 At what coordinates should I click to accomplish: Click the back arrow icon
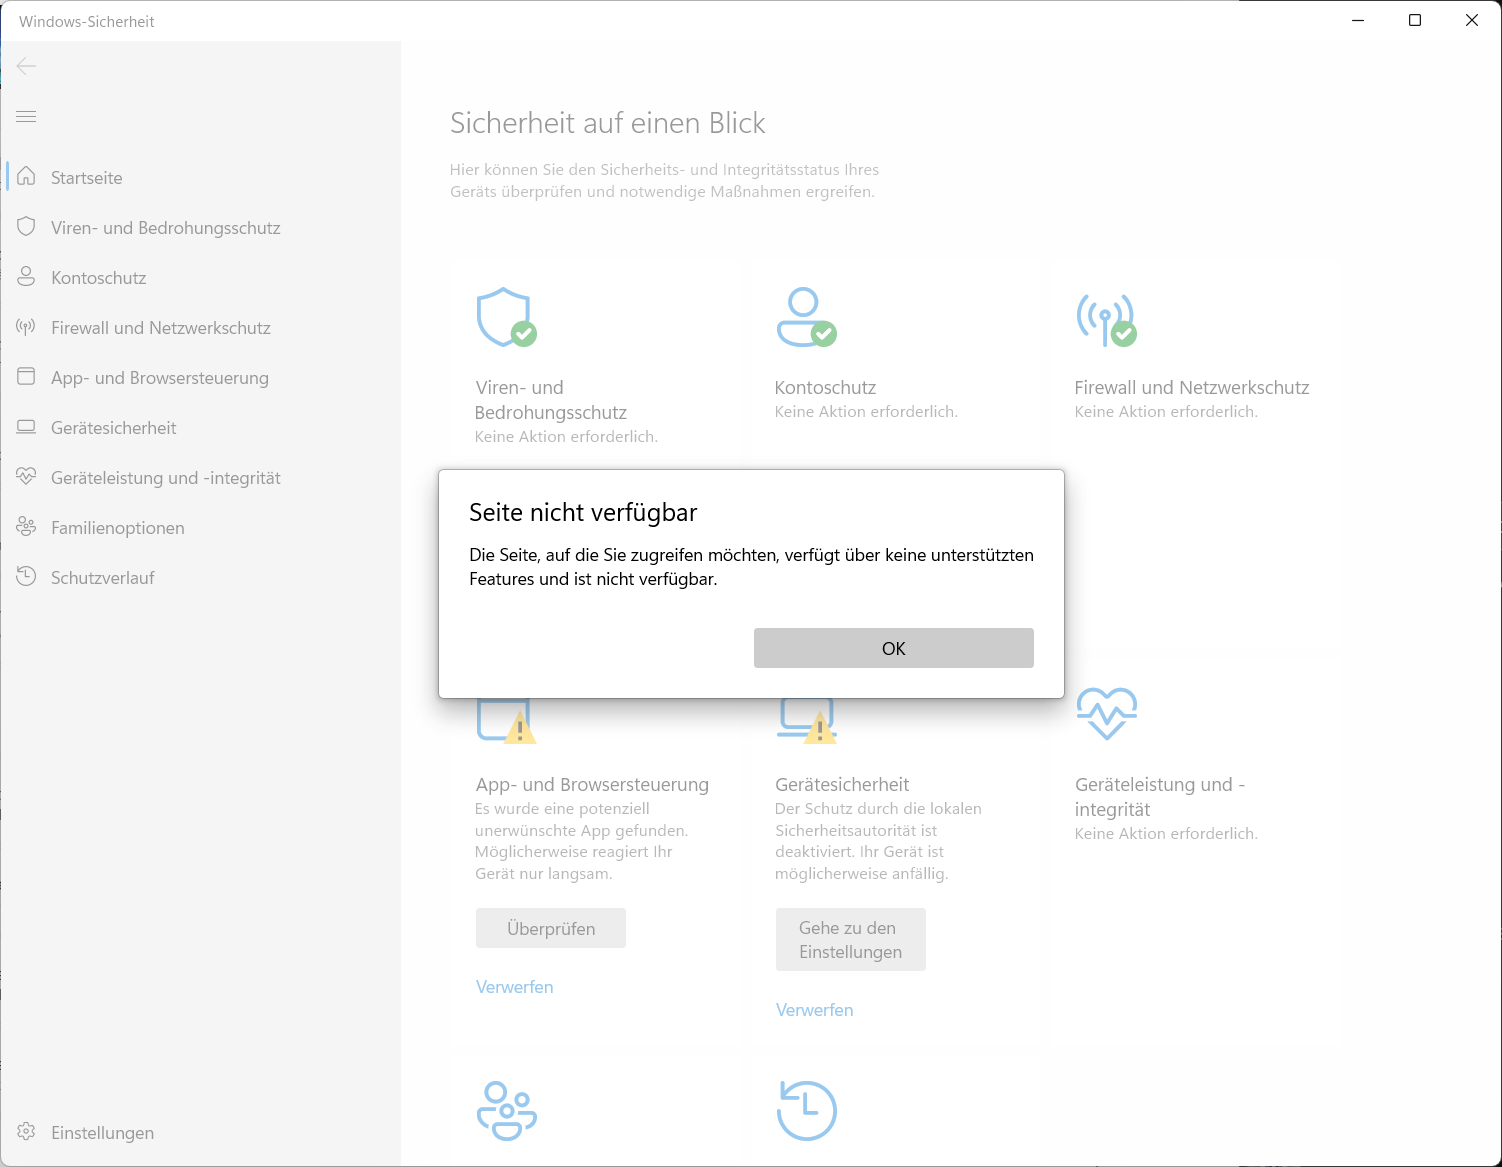tap(27, 66)
